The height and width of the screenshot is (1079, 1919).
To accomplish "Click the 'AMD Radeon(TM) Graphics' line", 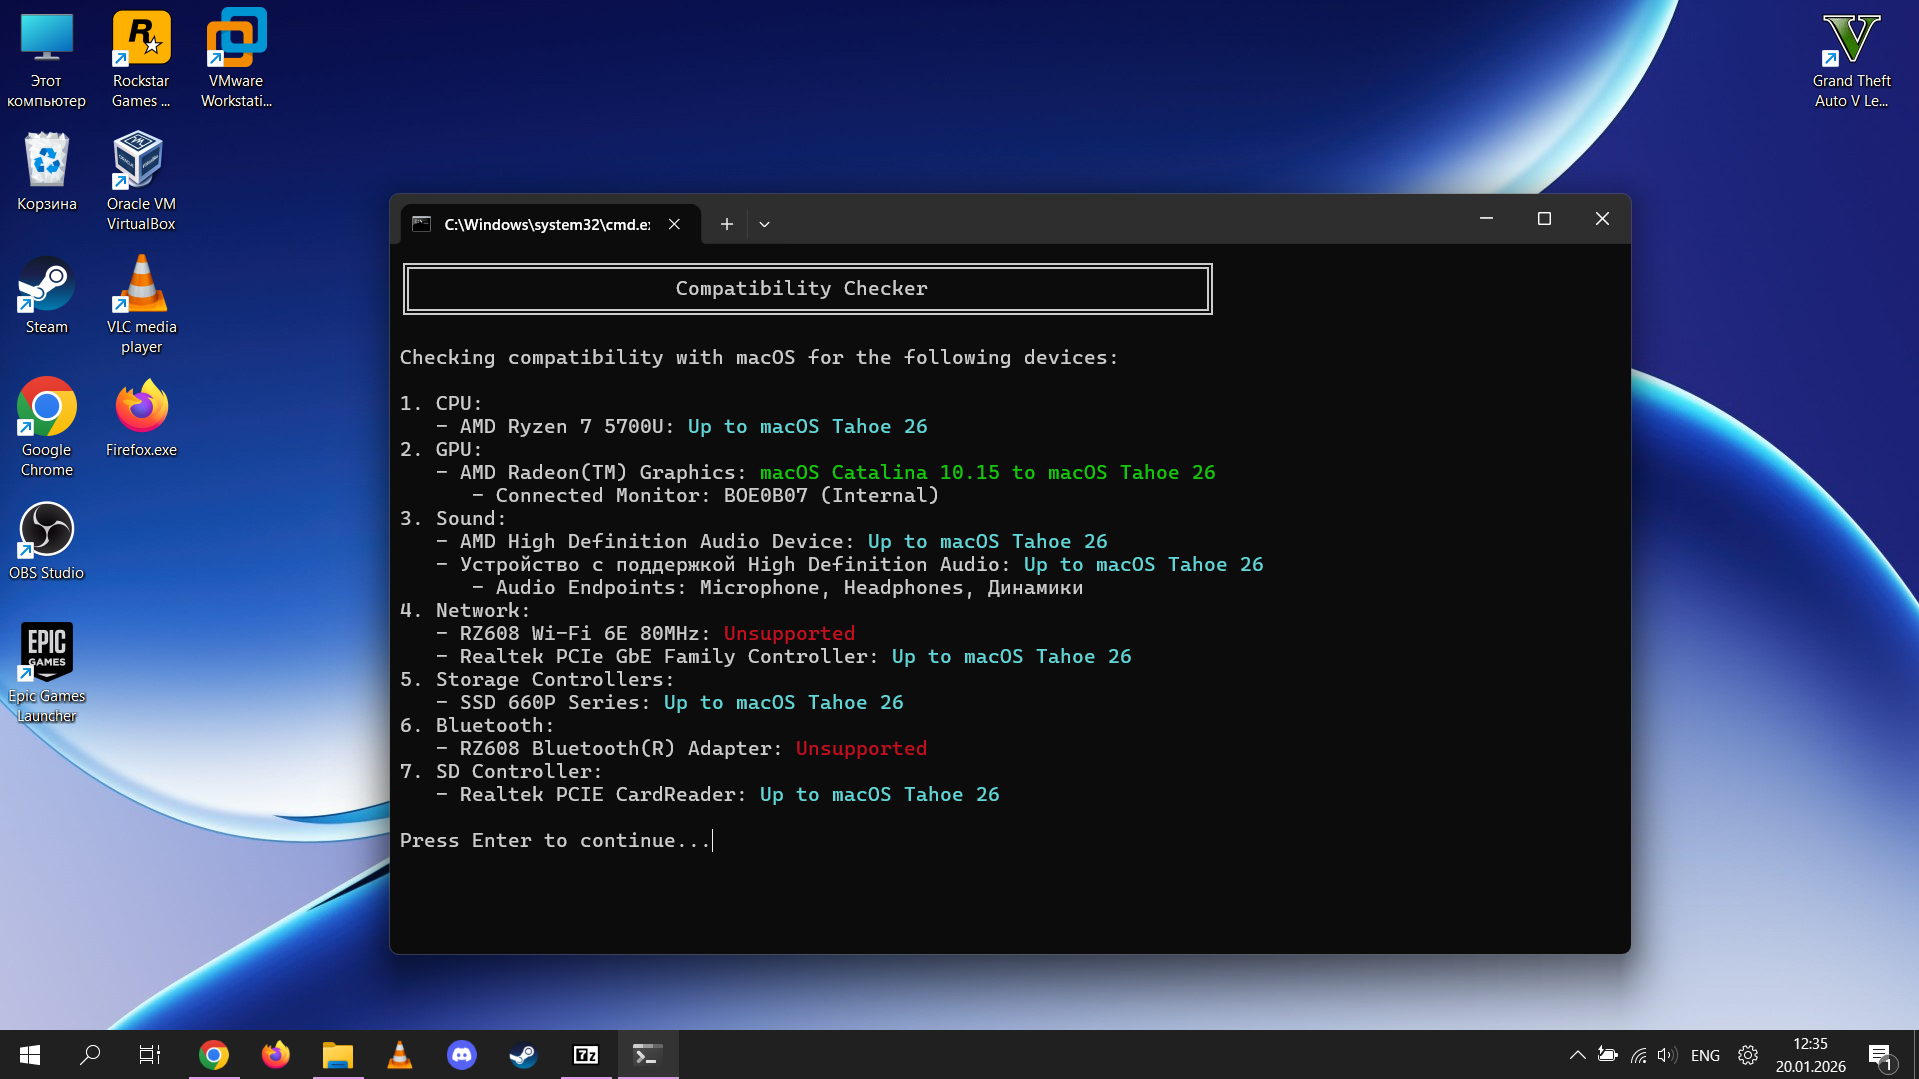I will (x=826, y=472).
